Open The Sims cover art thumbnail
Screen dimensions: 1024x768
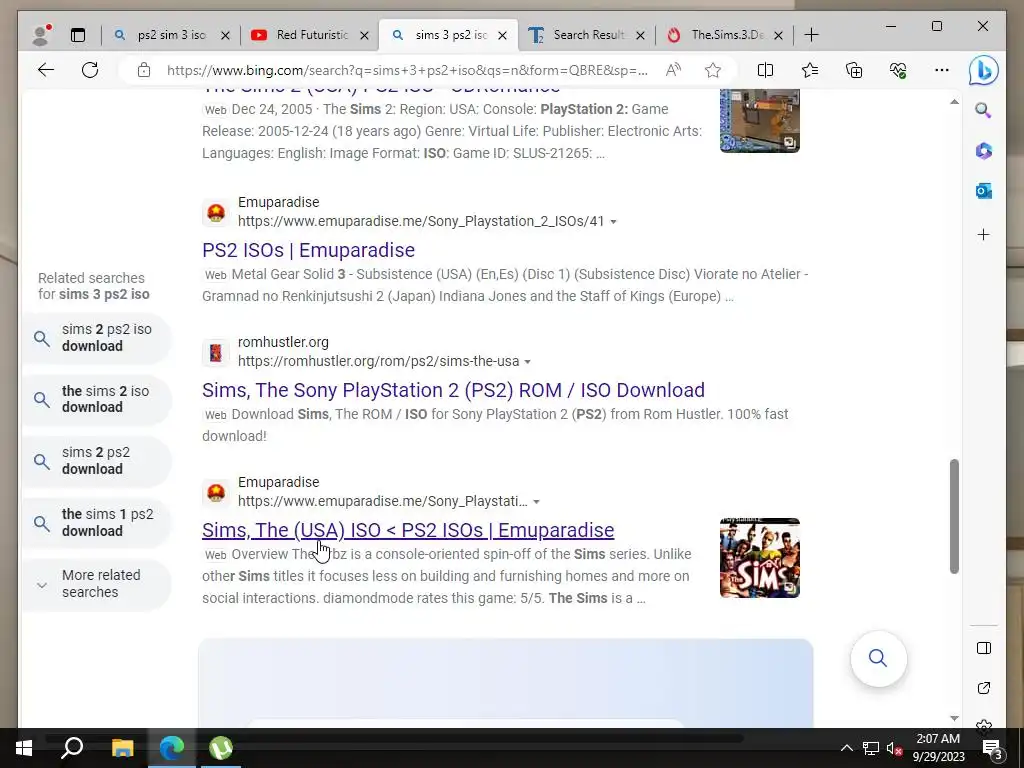[760, 558]
